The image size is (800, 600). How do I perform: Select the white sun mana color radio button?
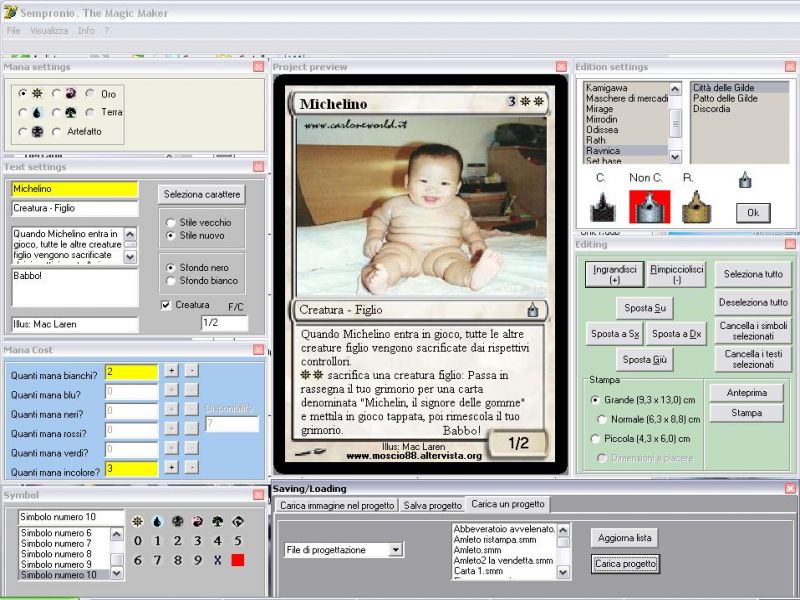[x=22, y=93]
